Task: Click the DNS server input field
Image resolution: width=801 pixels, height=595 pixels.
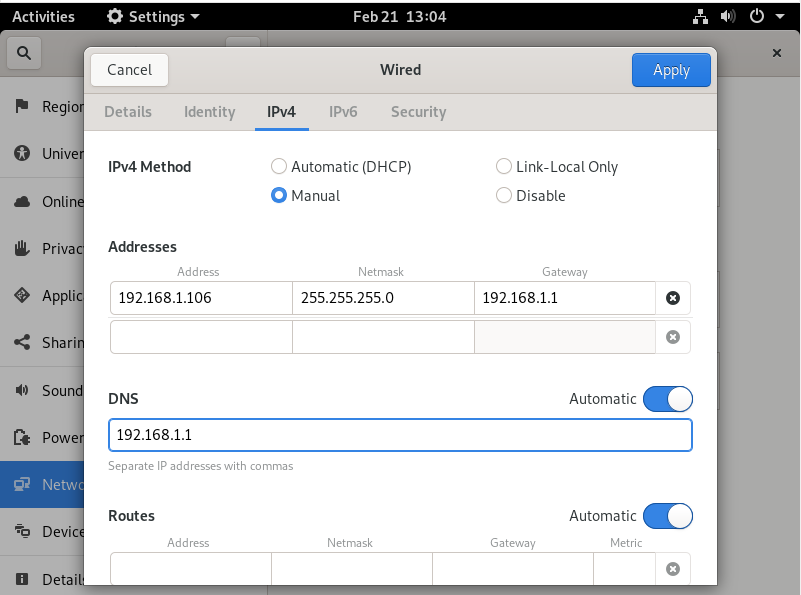Action: pyautogui.click(x=400, y=435)
